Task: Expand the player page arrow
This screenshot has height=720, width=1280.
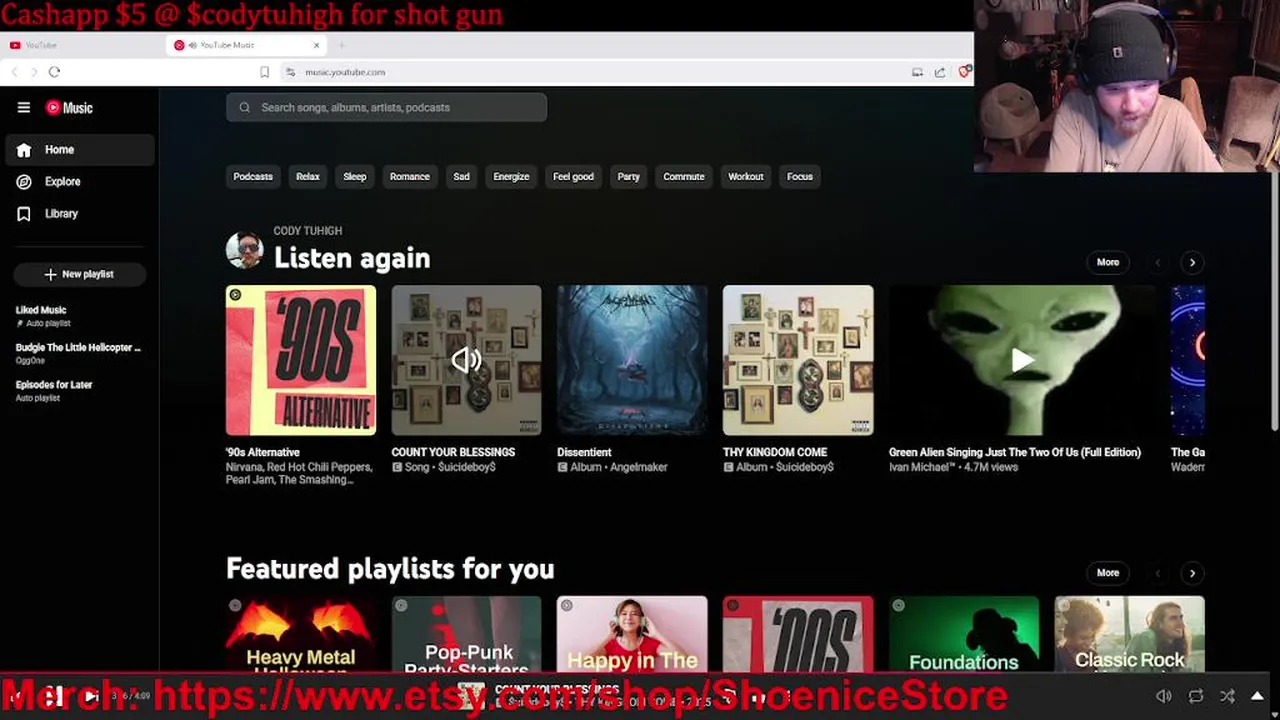Action: (1257, 696)
